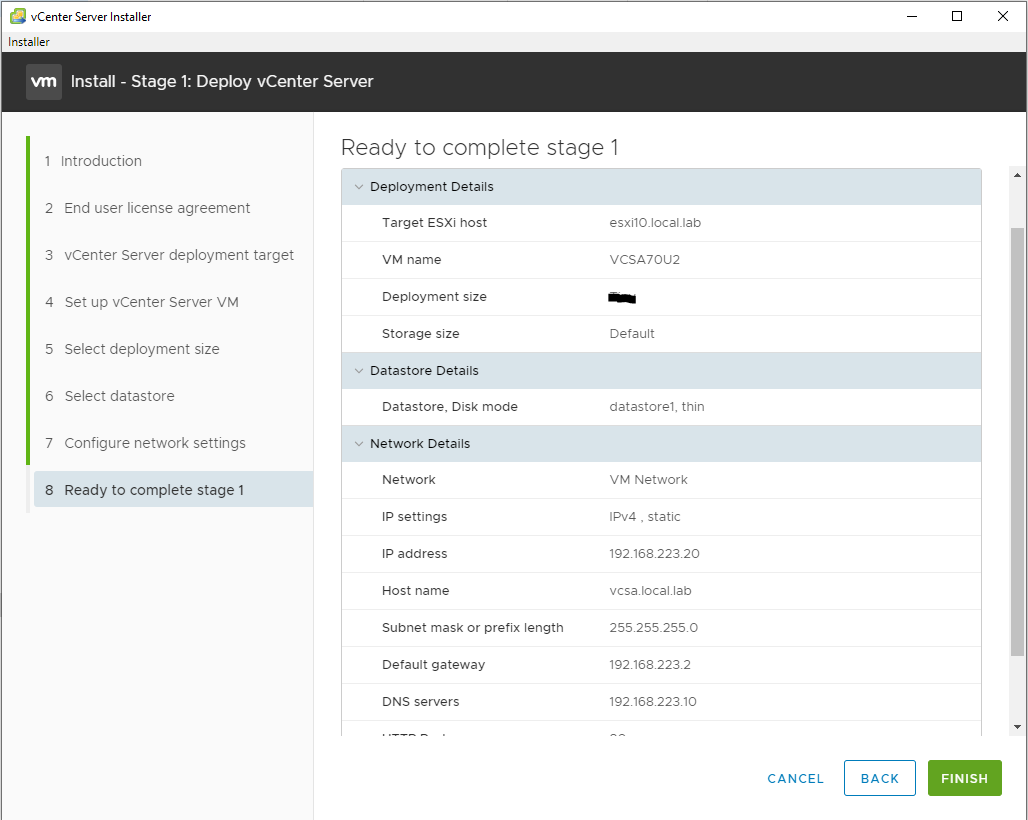1028x820 pixels.
Task: Select step 3 vCenter Server deployment target
Action: 169,255
